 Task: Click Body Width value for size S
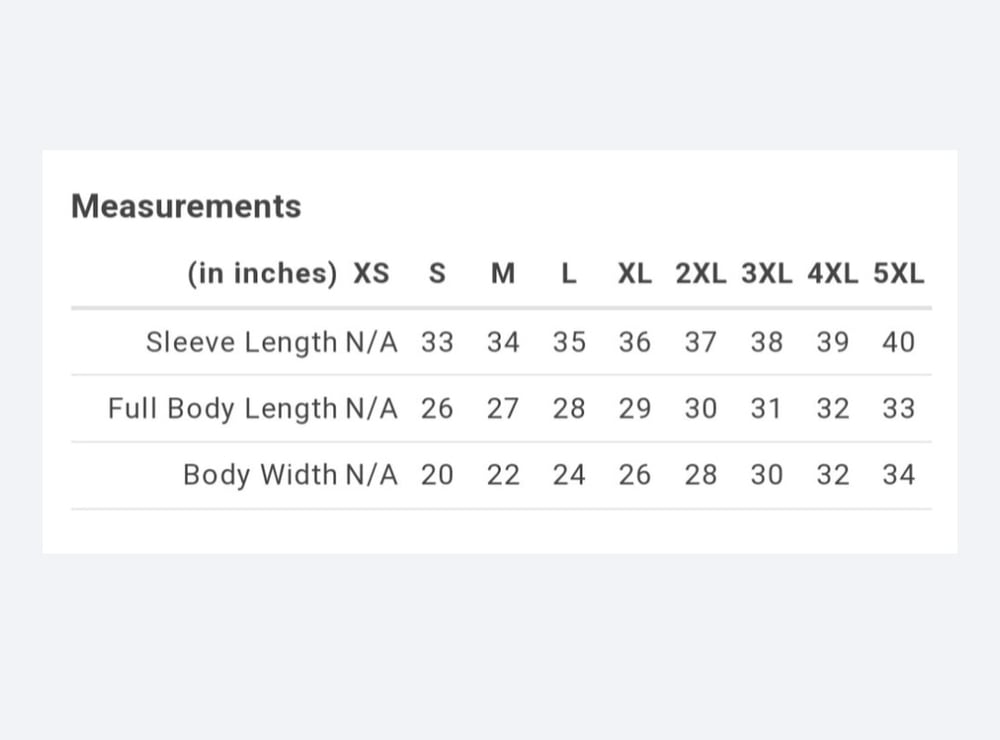tap(437, 474)
